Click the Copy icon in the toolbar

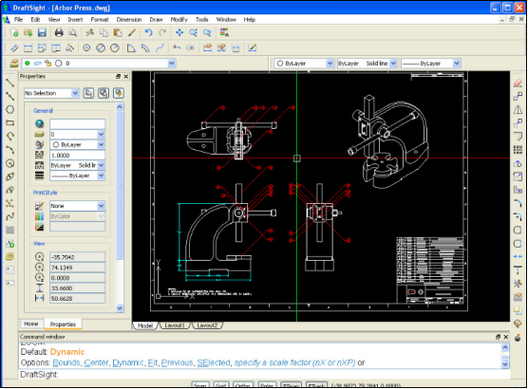pos(104,33)
